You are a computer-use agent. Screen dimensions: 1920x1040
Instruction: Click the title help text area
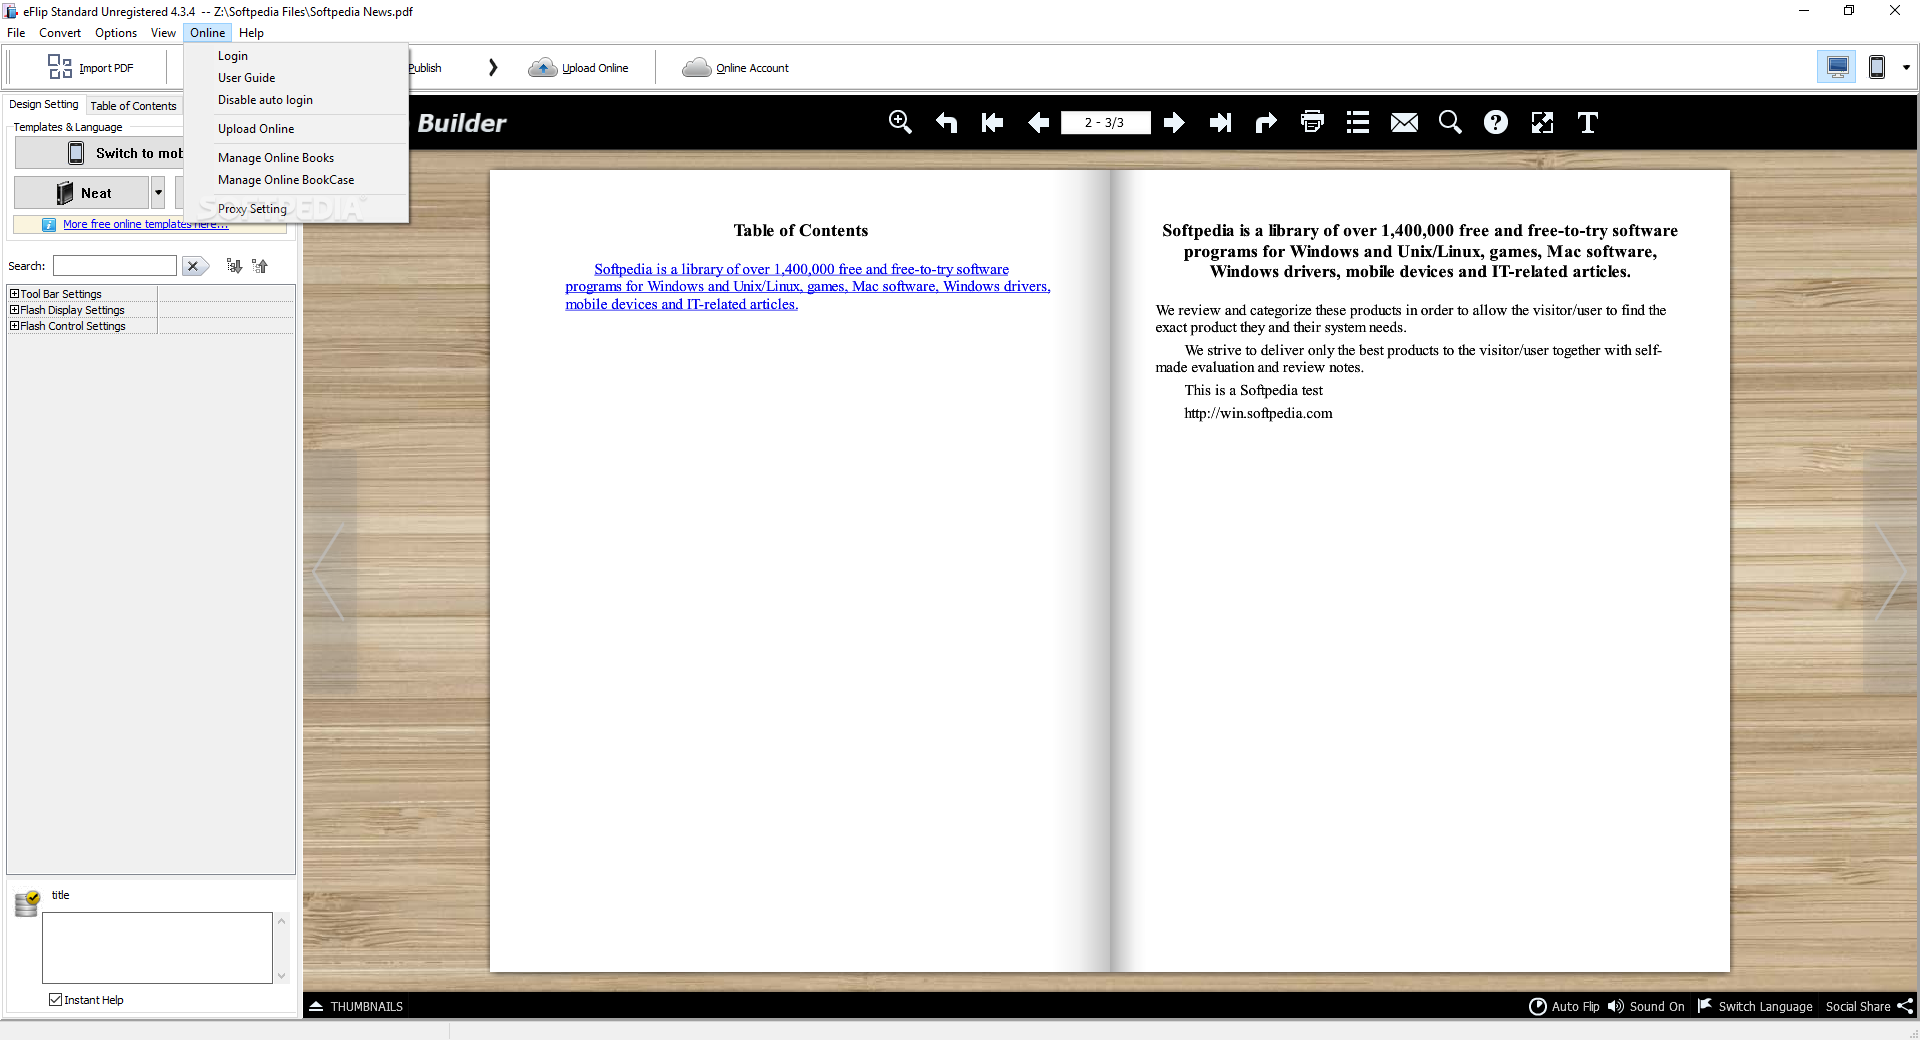pos(157,947)
